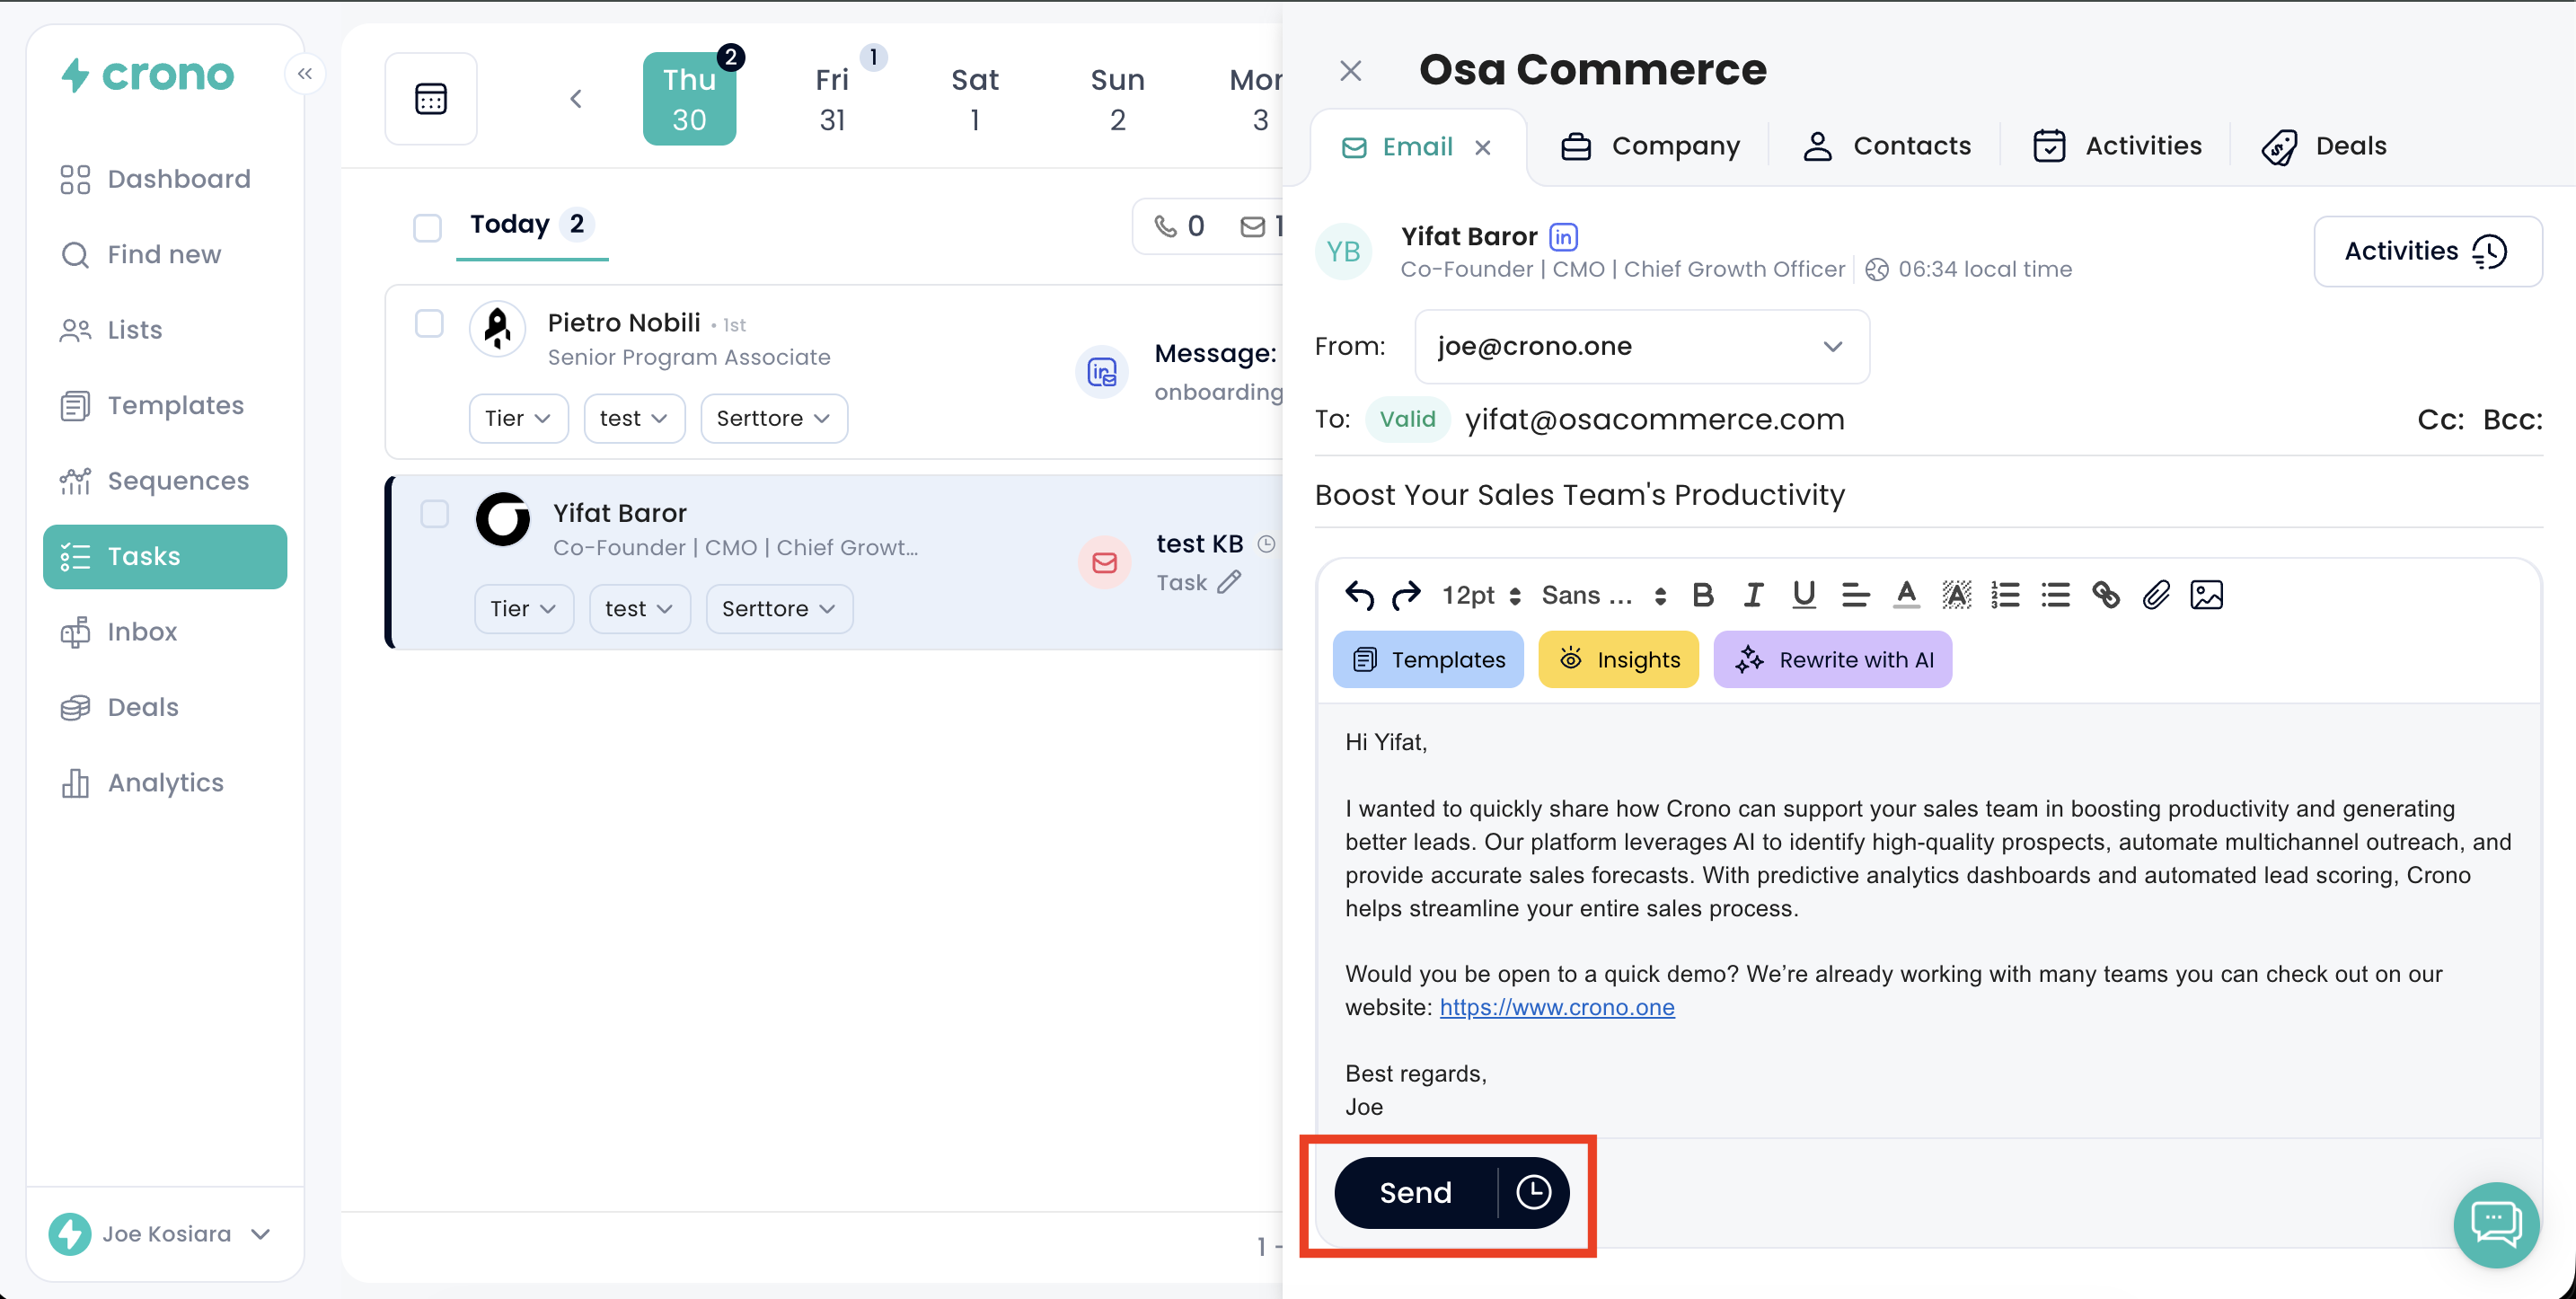Check the Pietro Nobili task checkbox
The width and height of the screenshot is (2576, 1299).
point(429,323)
